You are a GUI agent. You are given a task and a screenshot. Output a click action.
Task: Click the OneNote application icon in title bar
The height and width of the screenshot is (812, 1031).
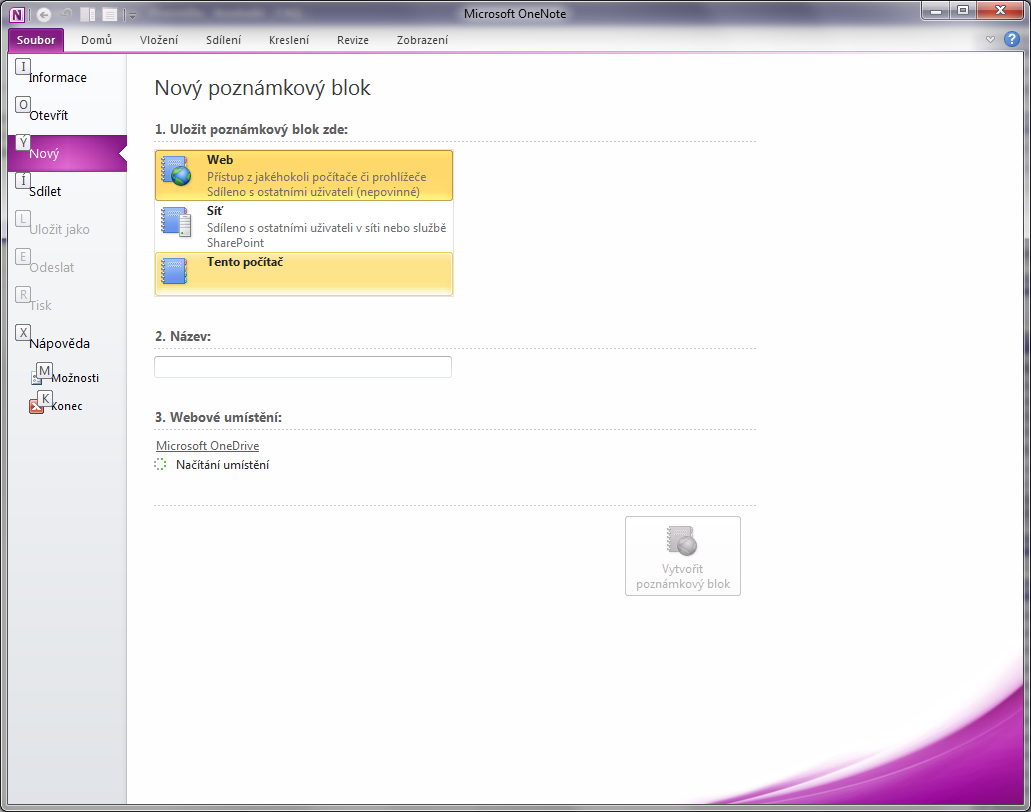pyautogui.click(x=17, y=14)
